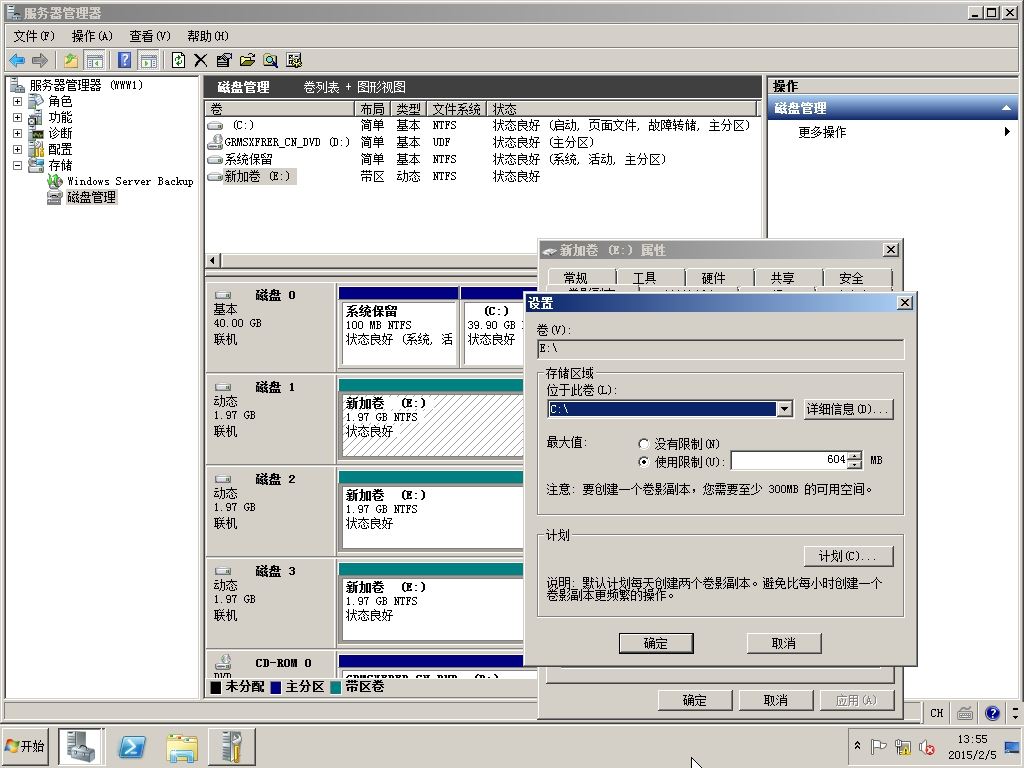Open the 操作(A) menu
Screen dimensions: 1024x768
(x=92, y=36)
